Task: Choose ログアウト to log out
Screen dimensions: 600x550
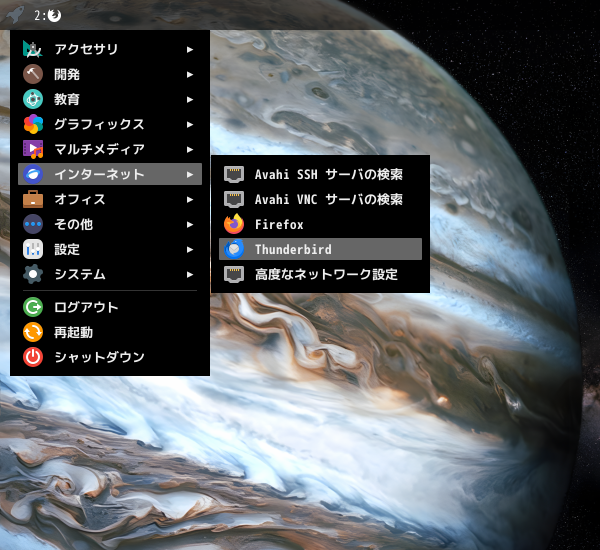Action: [110, 307]
